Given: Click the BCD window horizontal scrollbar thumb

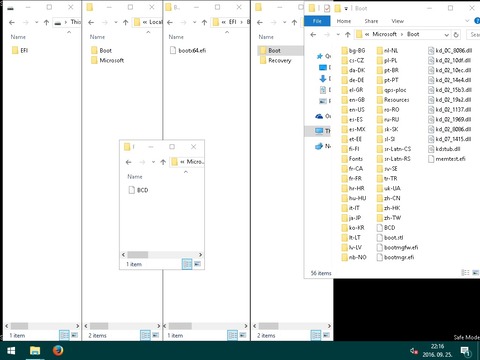Looking at the screenshot, I should tap(138, 255).
